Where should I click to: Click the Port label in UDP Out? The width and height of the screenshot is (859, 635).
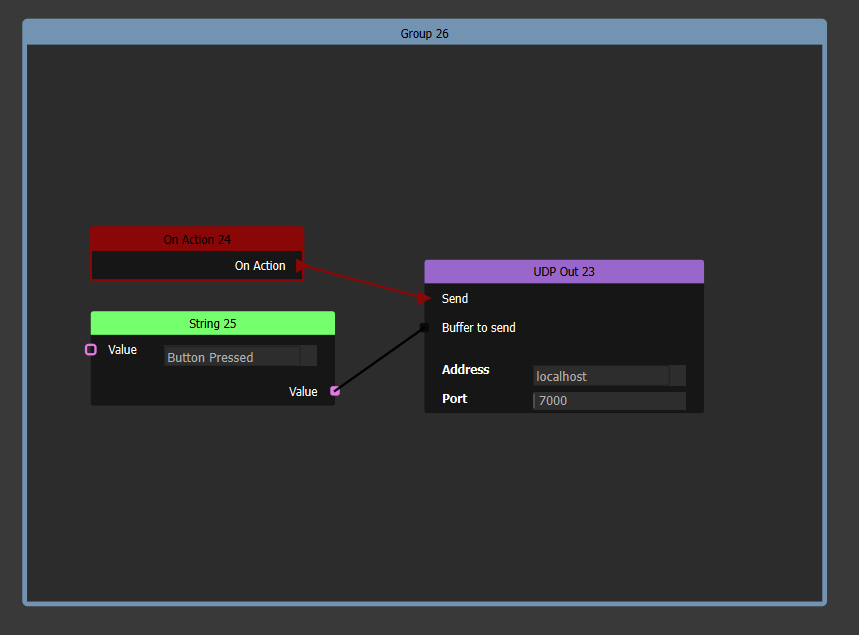coord(455,399)
